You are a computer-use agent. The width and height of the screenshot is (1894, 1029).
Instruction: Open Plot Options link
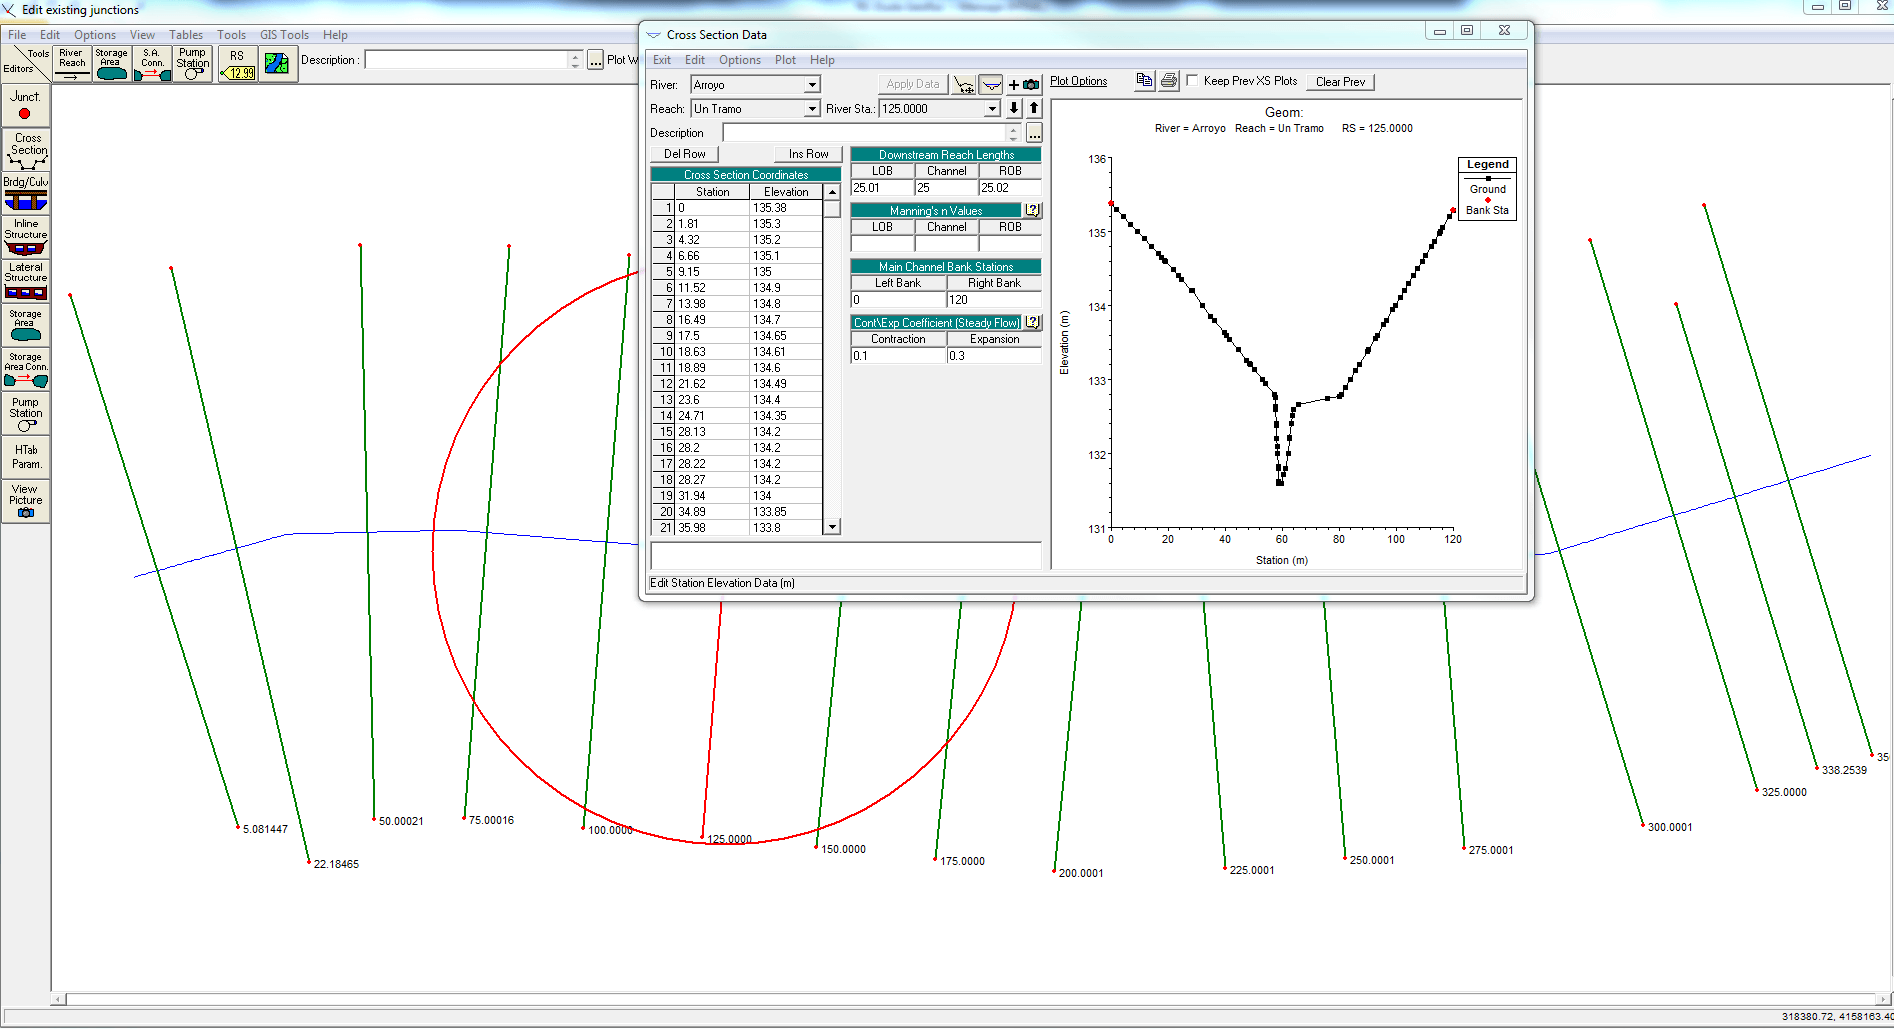click(1078, 81)
